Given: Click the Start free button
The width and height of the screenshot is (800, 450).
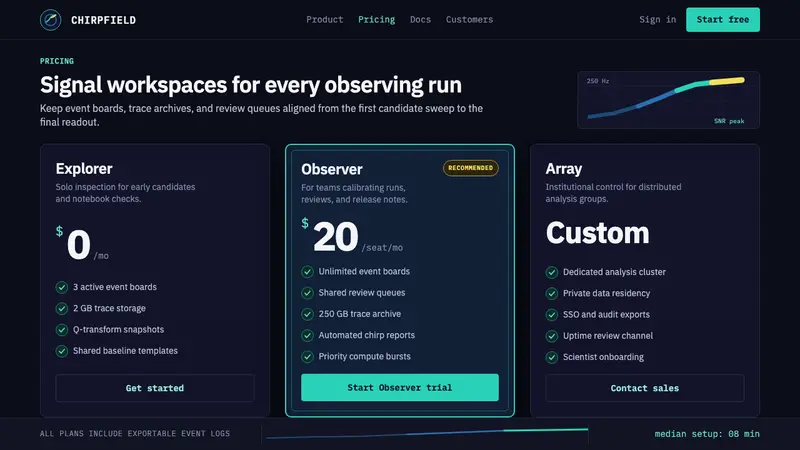Looking at the screenshot, I should pos(722,19).
